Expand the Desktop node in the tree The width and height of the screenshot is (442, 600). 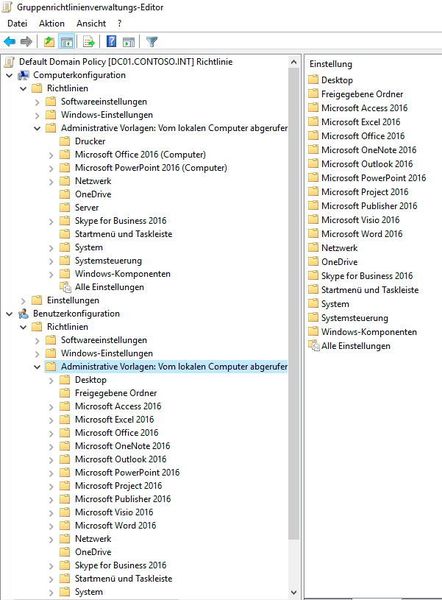(51, 380)
